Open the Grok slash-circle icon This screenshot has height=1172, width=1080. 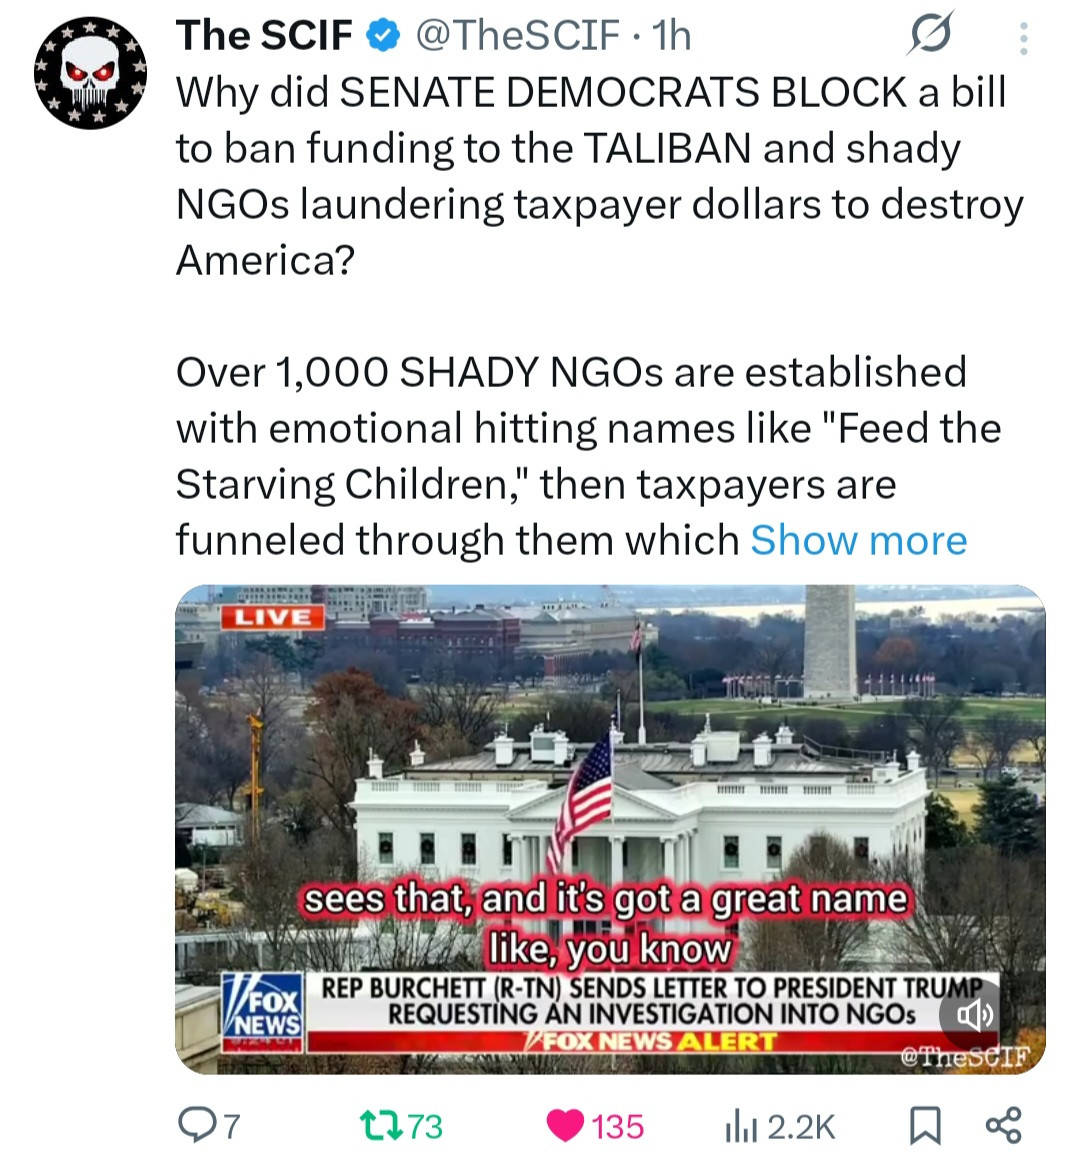coord(931,34)
